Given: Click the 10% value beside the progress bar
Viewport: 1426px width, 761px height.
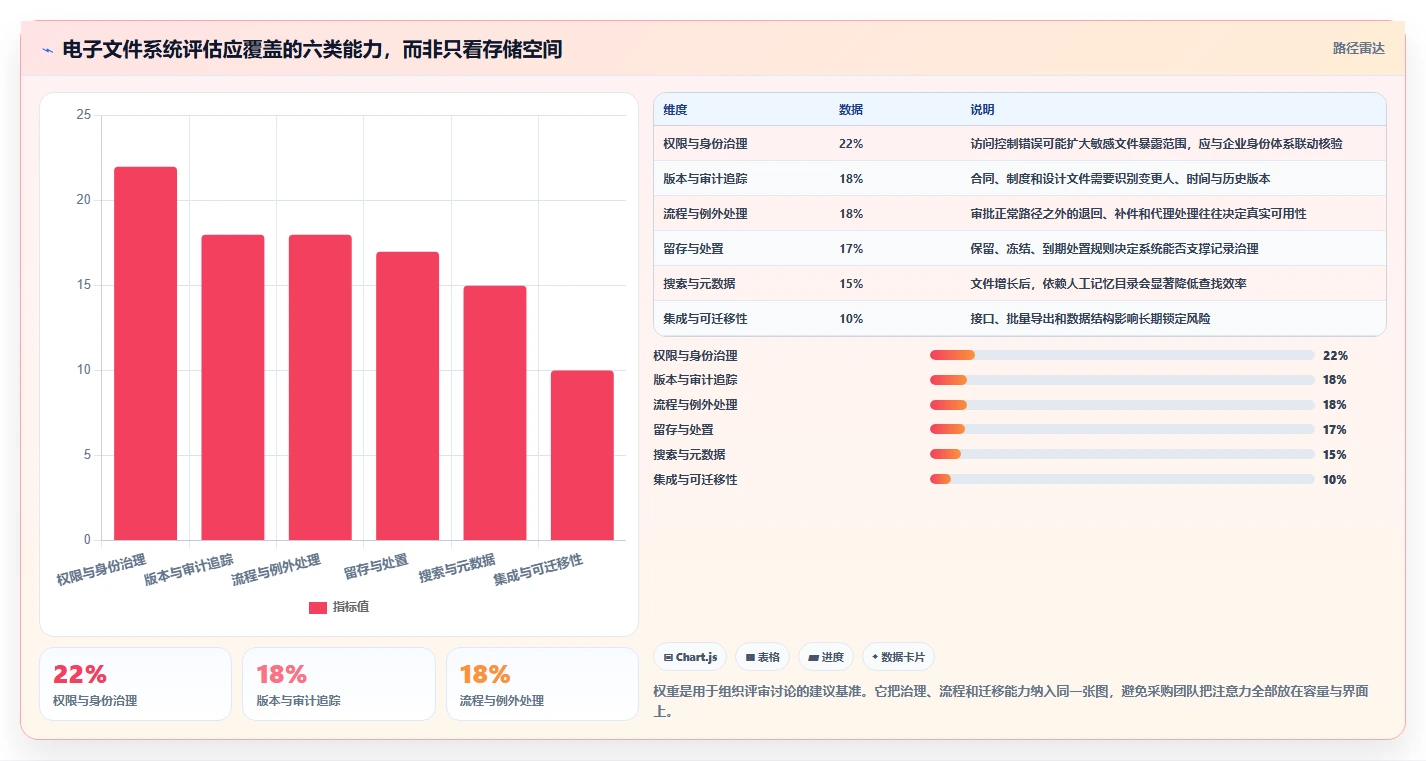Looking at the screenshot, I should pyautogui.click(x=1335, y=480).
